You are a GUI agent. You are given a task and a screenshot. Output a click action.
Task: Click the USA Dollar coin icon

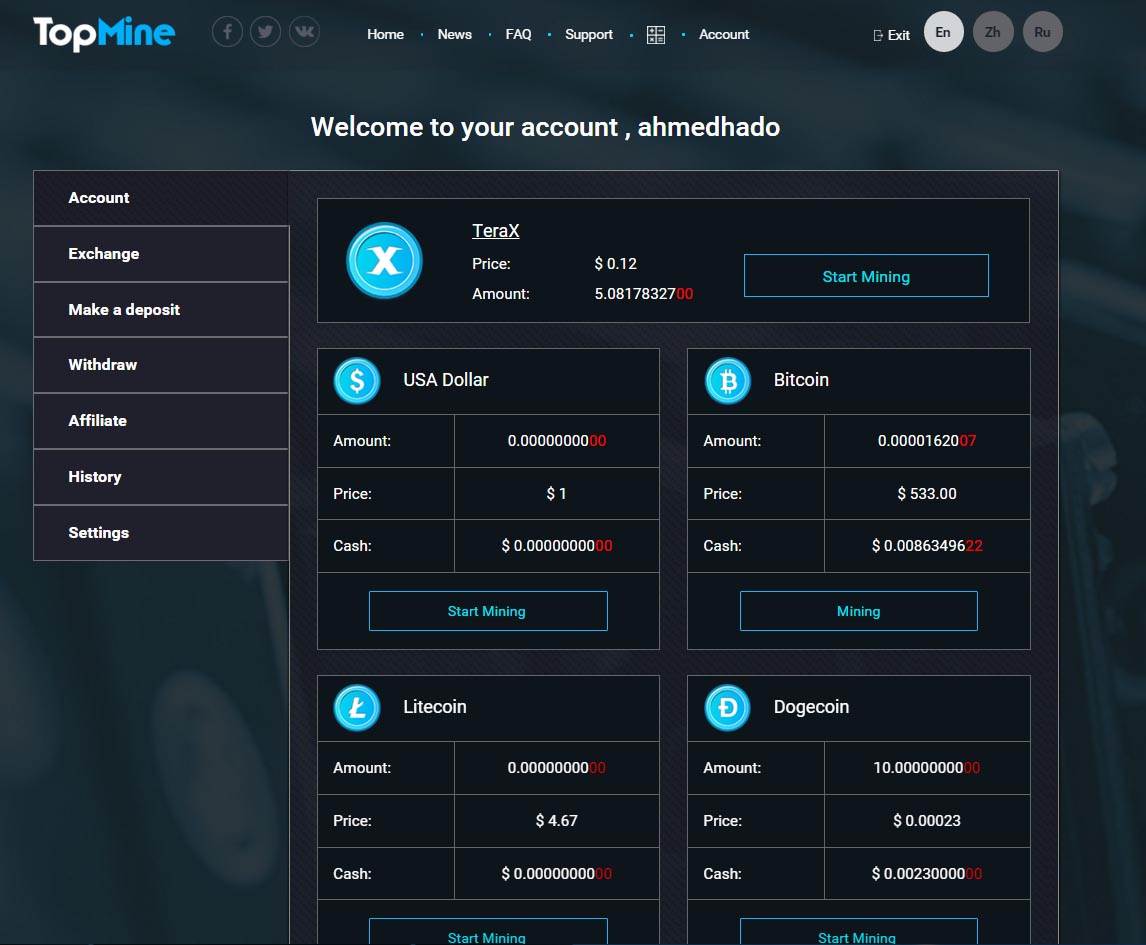[357, 381]
